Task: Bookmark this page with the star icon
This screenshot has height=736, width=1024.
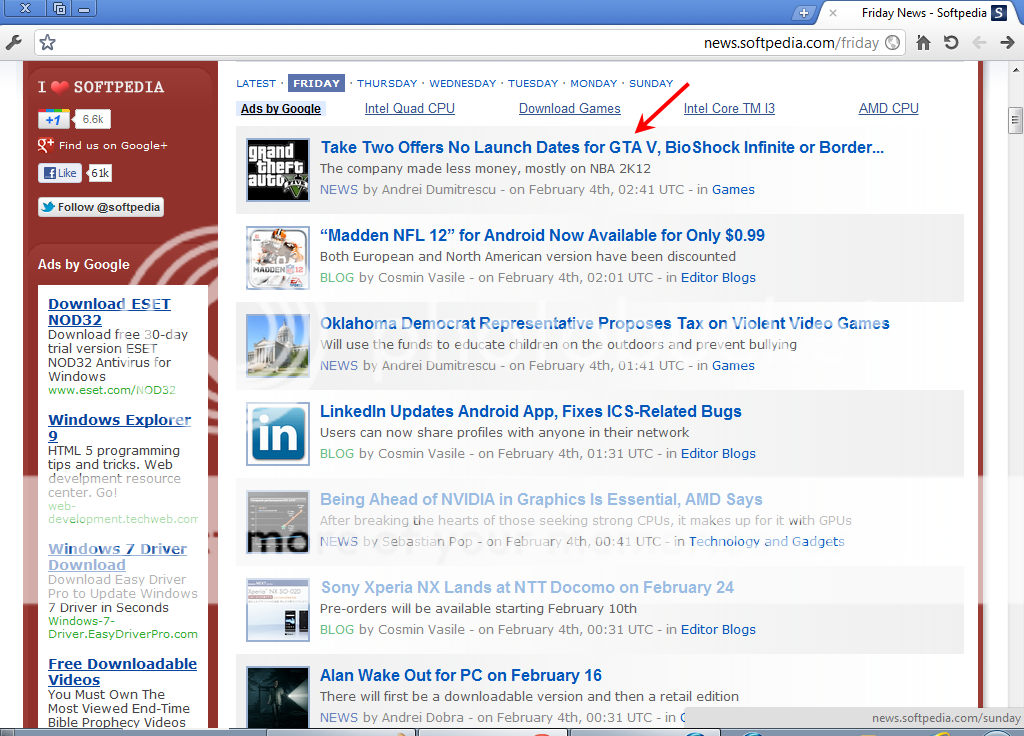Action: pyautogui.click(x=48, y=43)
